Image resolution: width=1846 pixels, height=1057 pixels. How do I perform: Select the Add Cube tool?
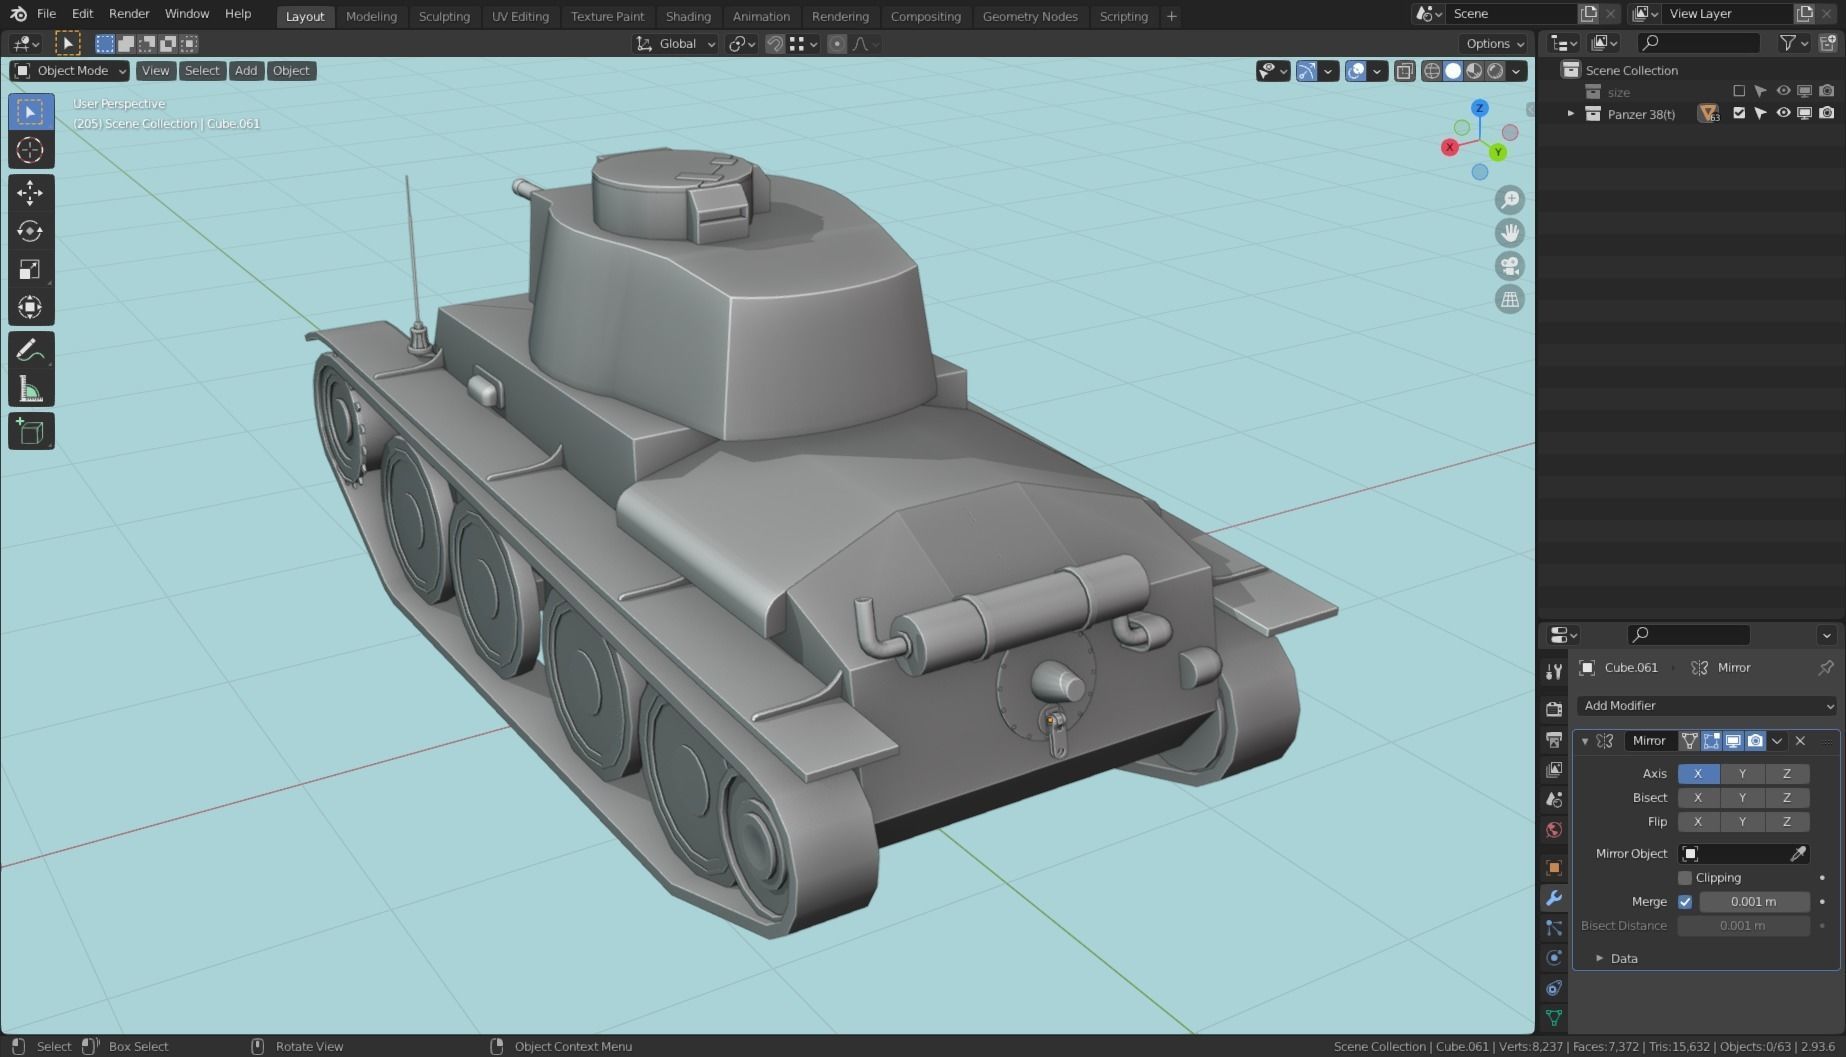[x=31, y=430]
